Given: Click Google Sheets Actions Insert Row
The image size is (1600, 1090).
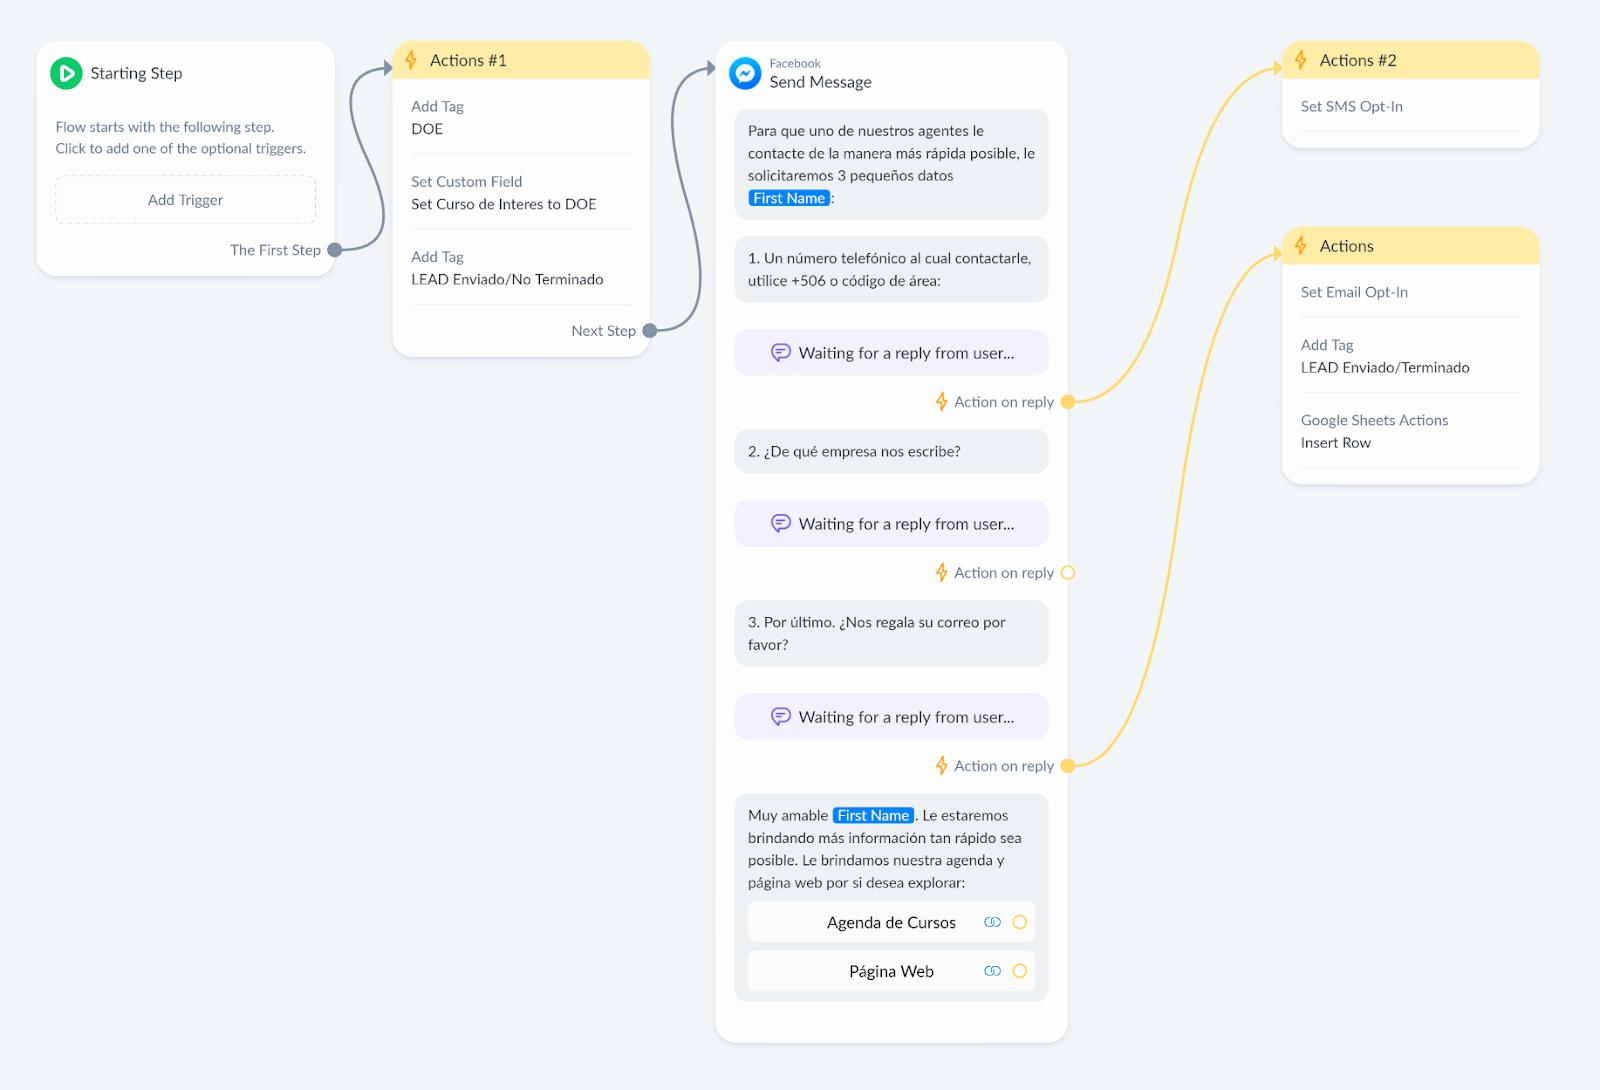Looking at the screenshot, I should coord(1410,431).
